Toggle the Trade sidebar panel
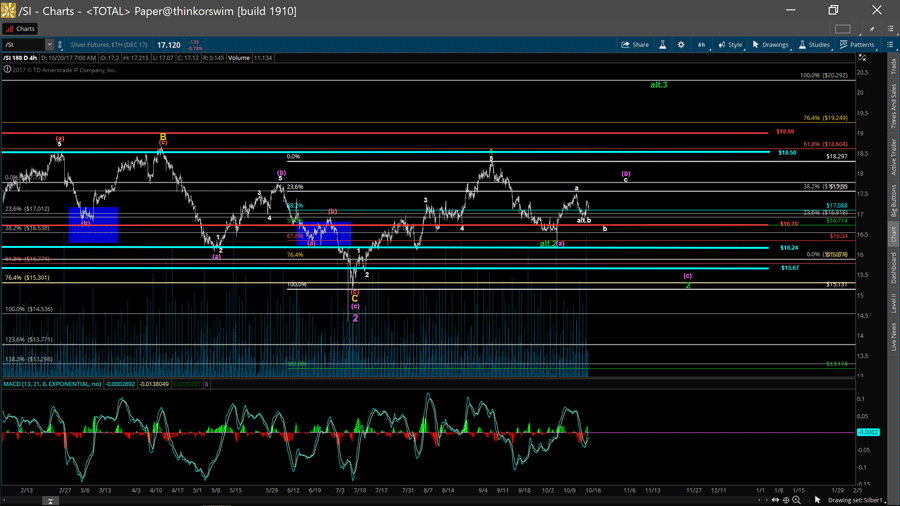This screenshot has width=900, height=506. point(893,67)
